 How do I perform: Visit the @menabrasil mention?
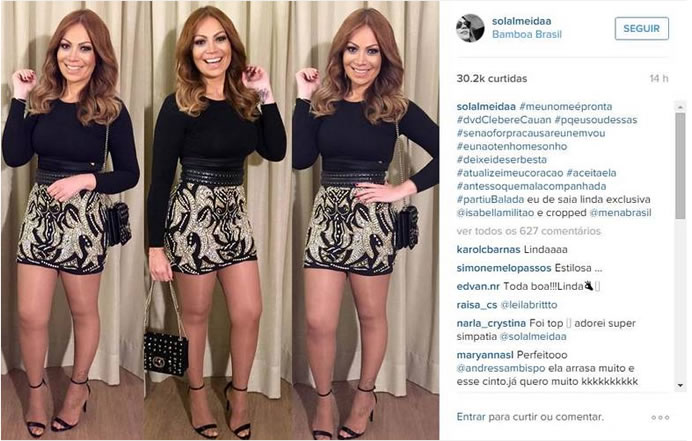pos(620,213)
